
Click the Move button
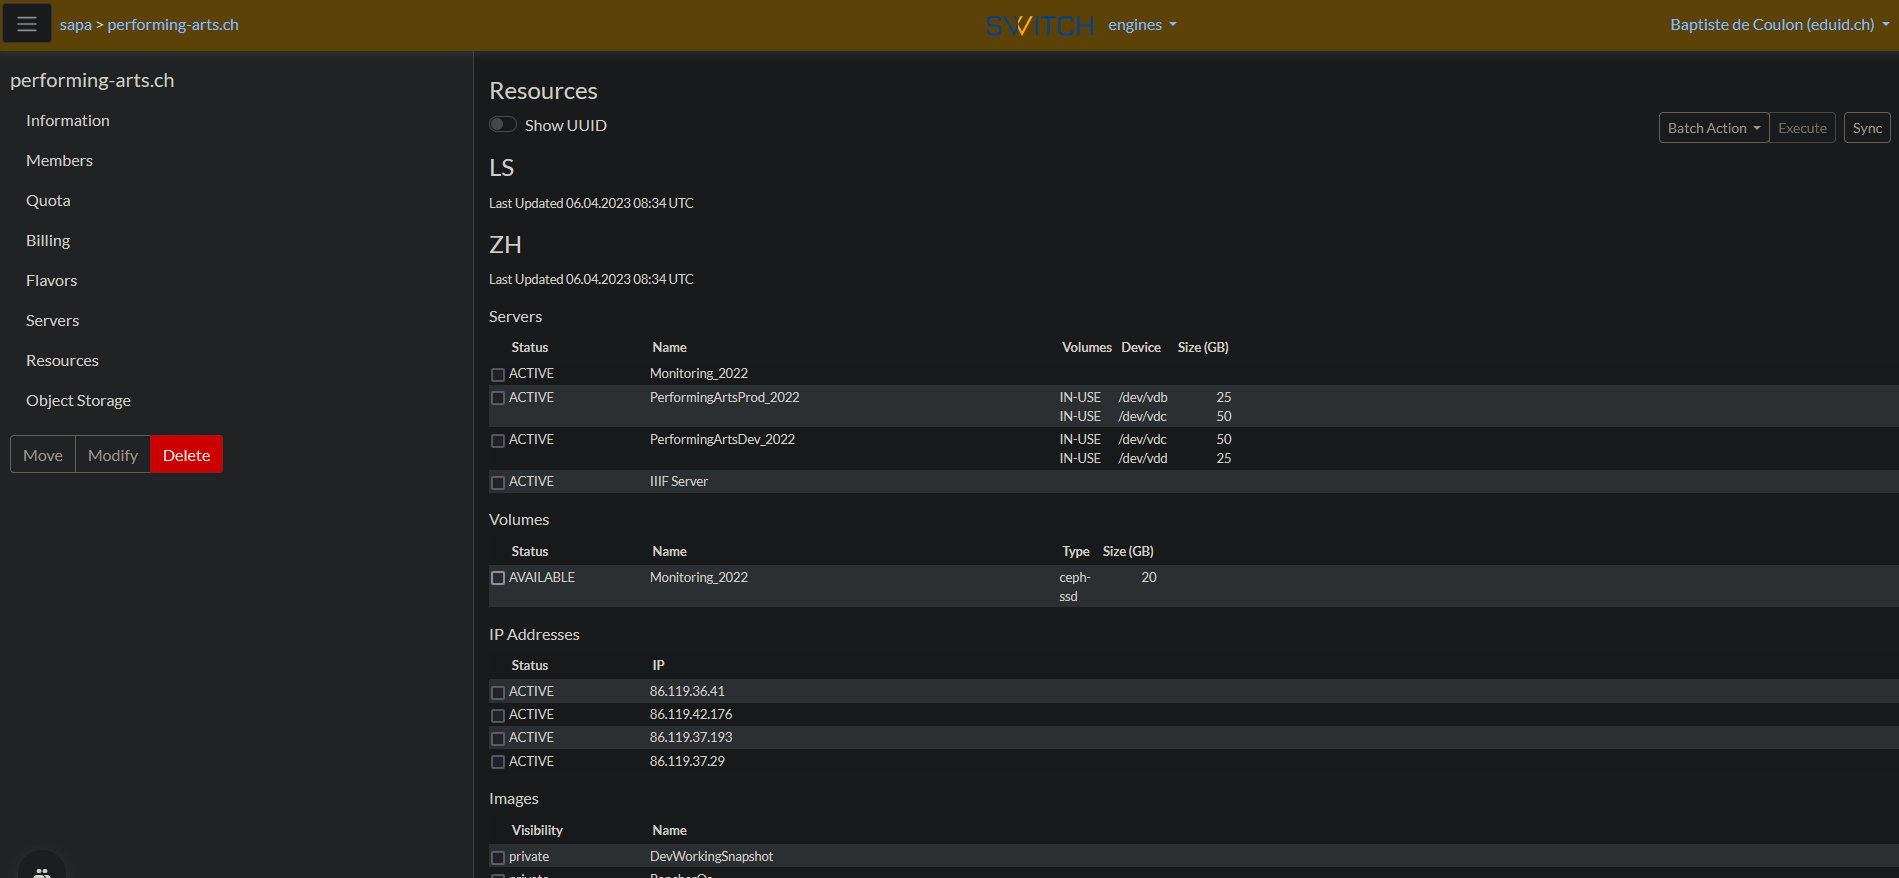click(43, 455)
